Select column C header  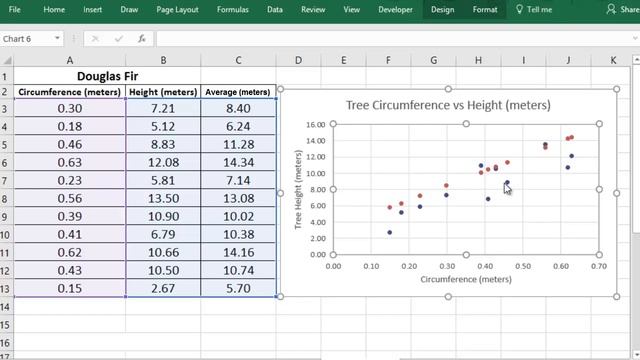[x=238, y=60]
